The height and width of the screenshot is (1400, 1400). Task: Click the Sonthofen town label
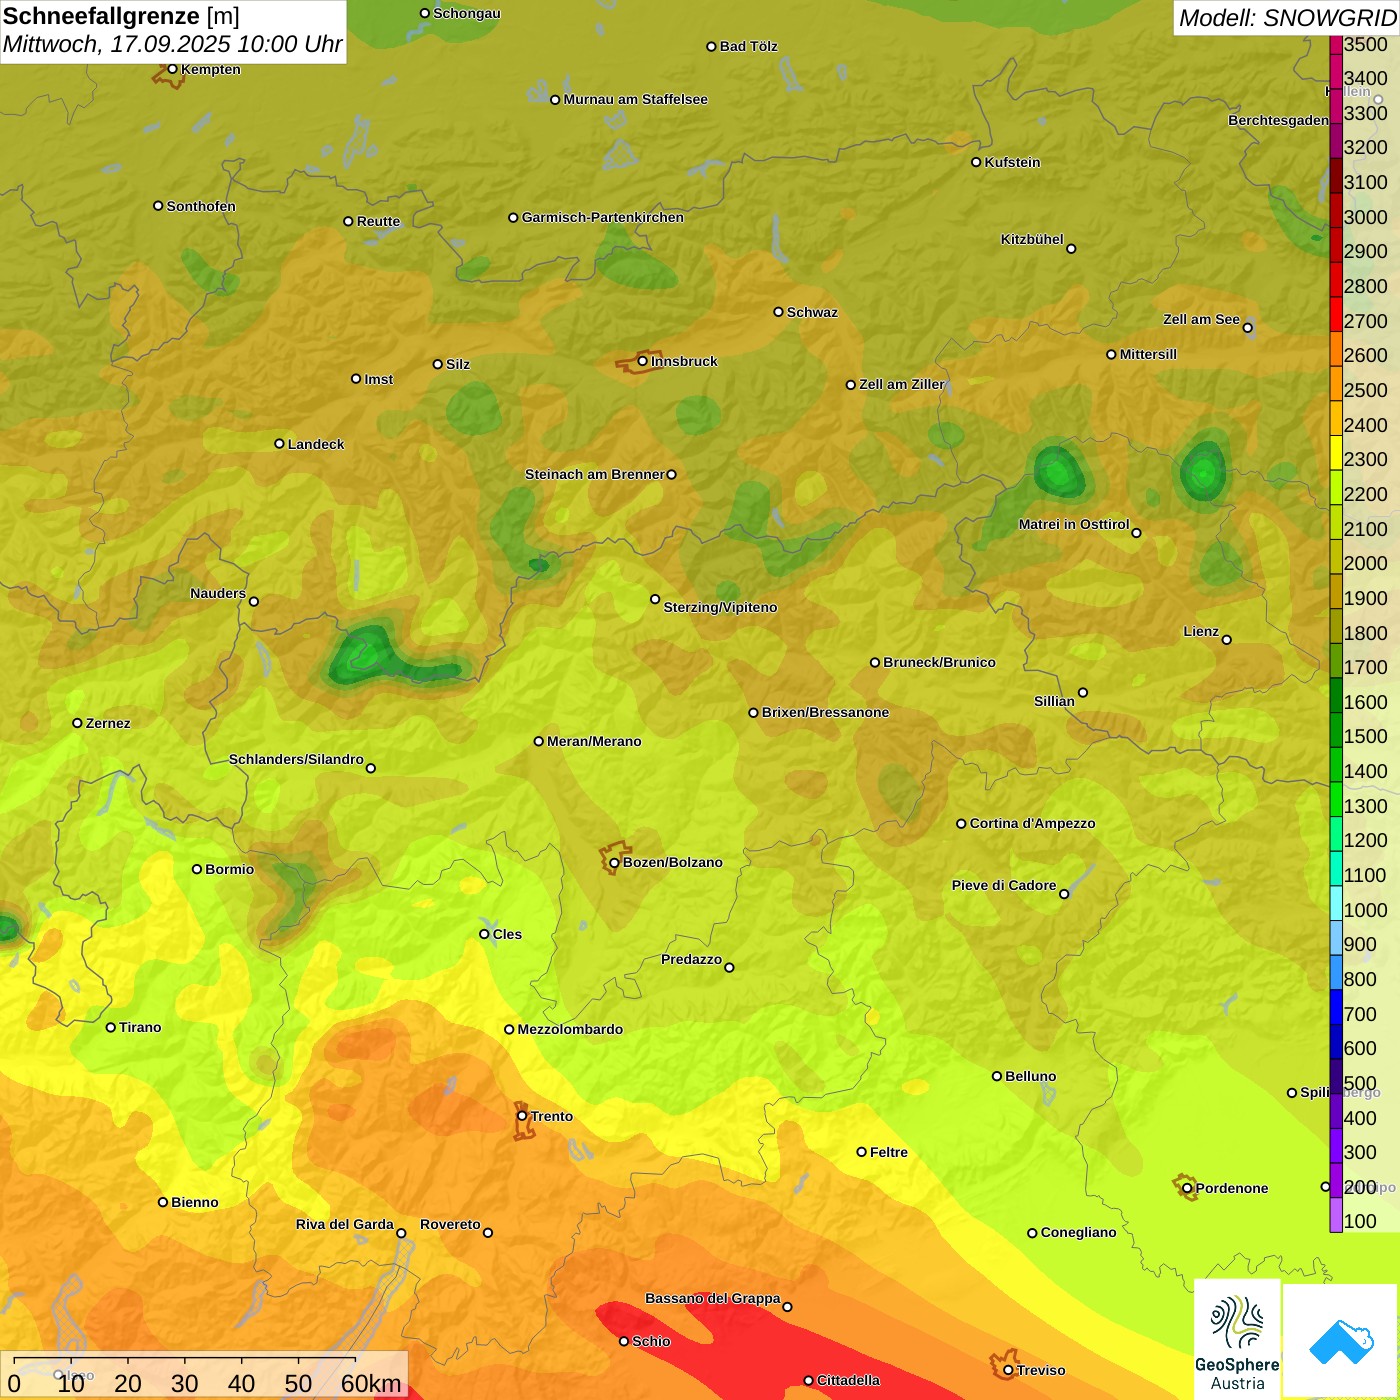click(201, 206)
